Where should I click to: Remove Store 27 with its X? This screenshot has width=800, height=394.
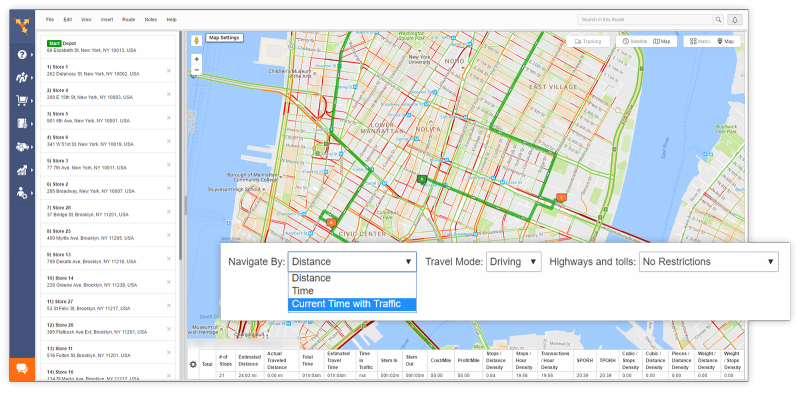(169, 306)
